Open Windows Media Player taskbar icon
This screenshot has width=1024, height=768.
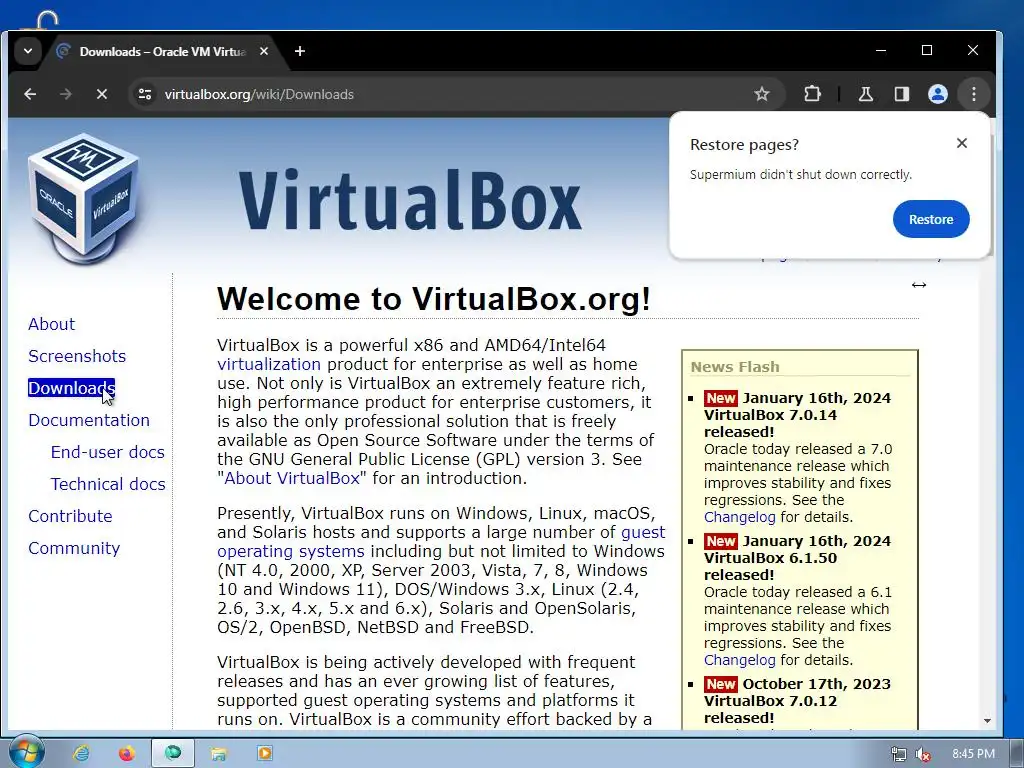264,754
